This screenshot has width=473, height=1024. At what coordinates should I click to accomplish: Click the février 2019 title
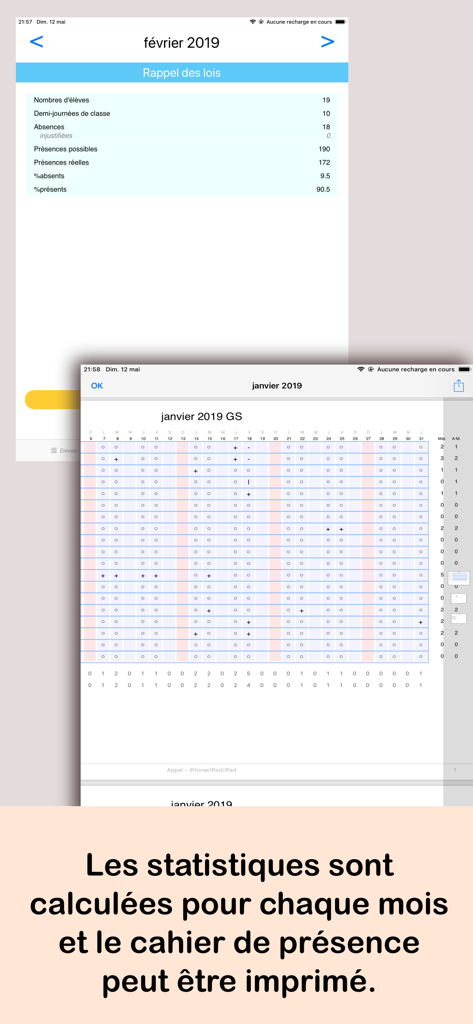click(182, 43)
